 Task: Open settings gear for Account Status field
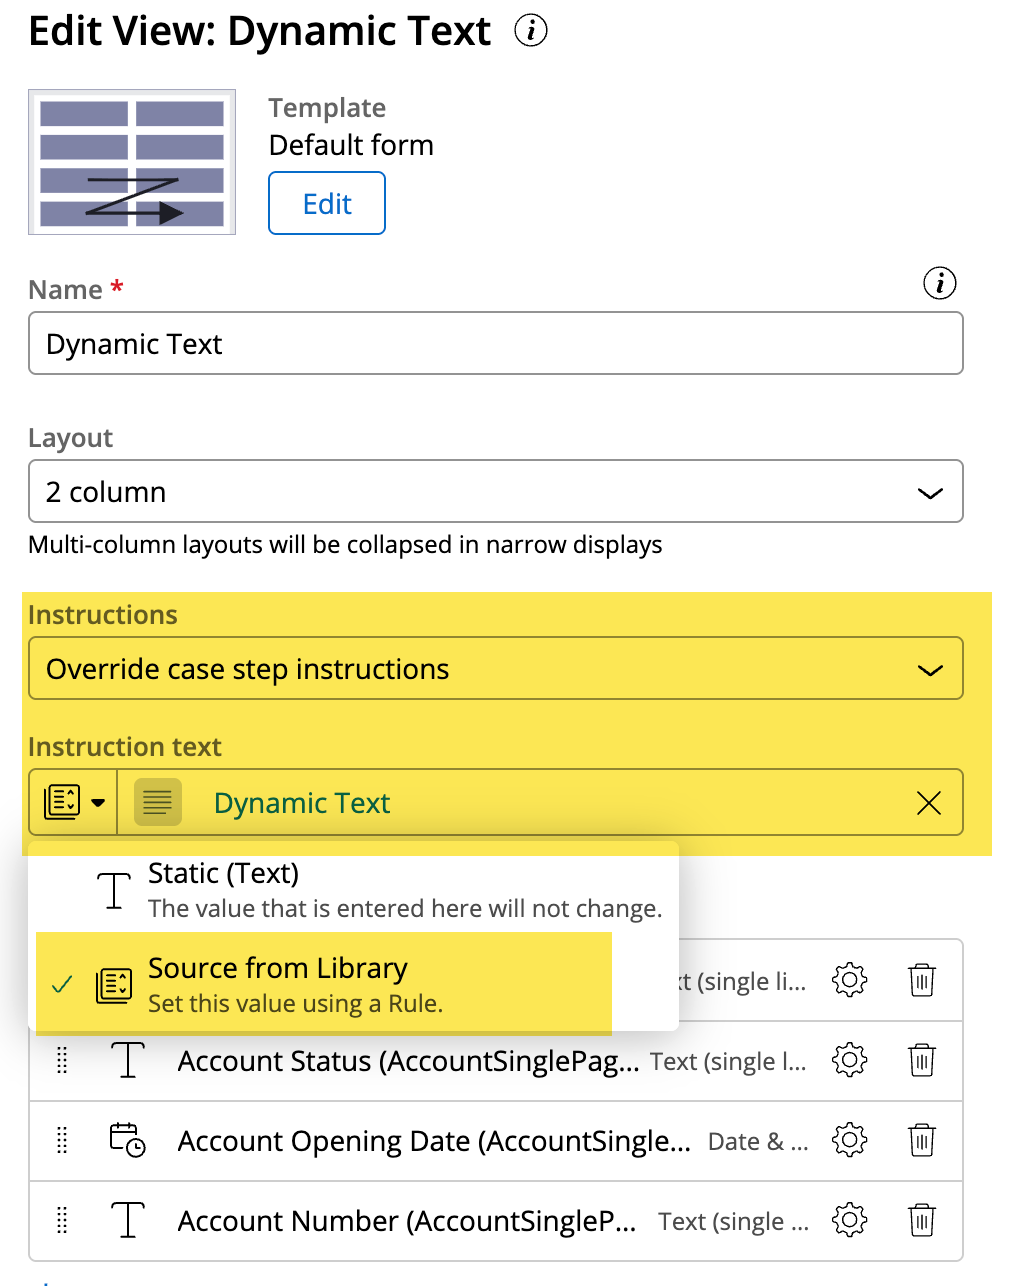pyautogui.click(x=849, y=1060)
